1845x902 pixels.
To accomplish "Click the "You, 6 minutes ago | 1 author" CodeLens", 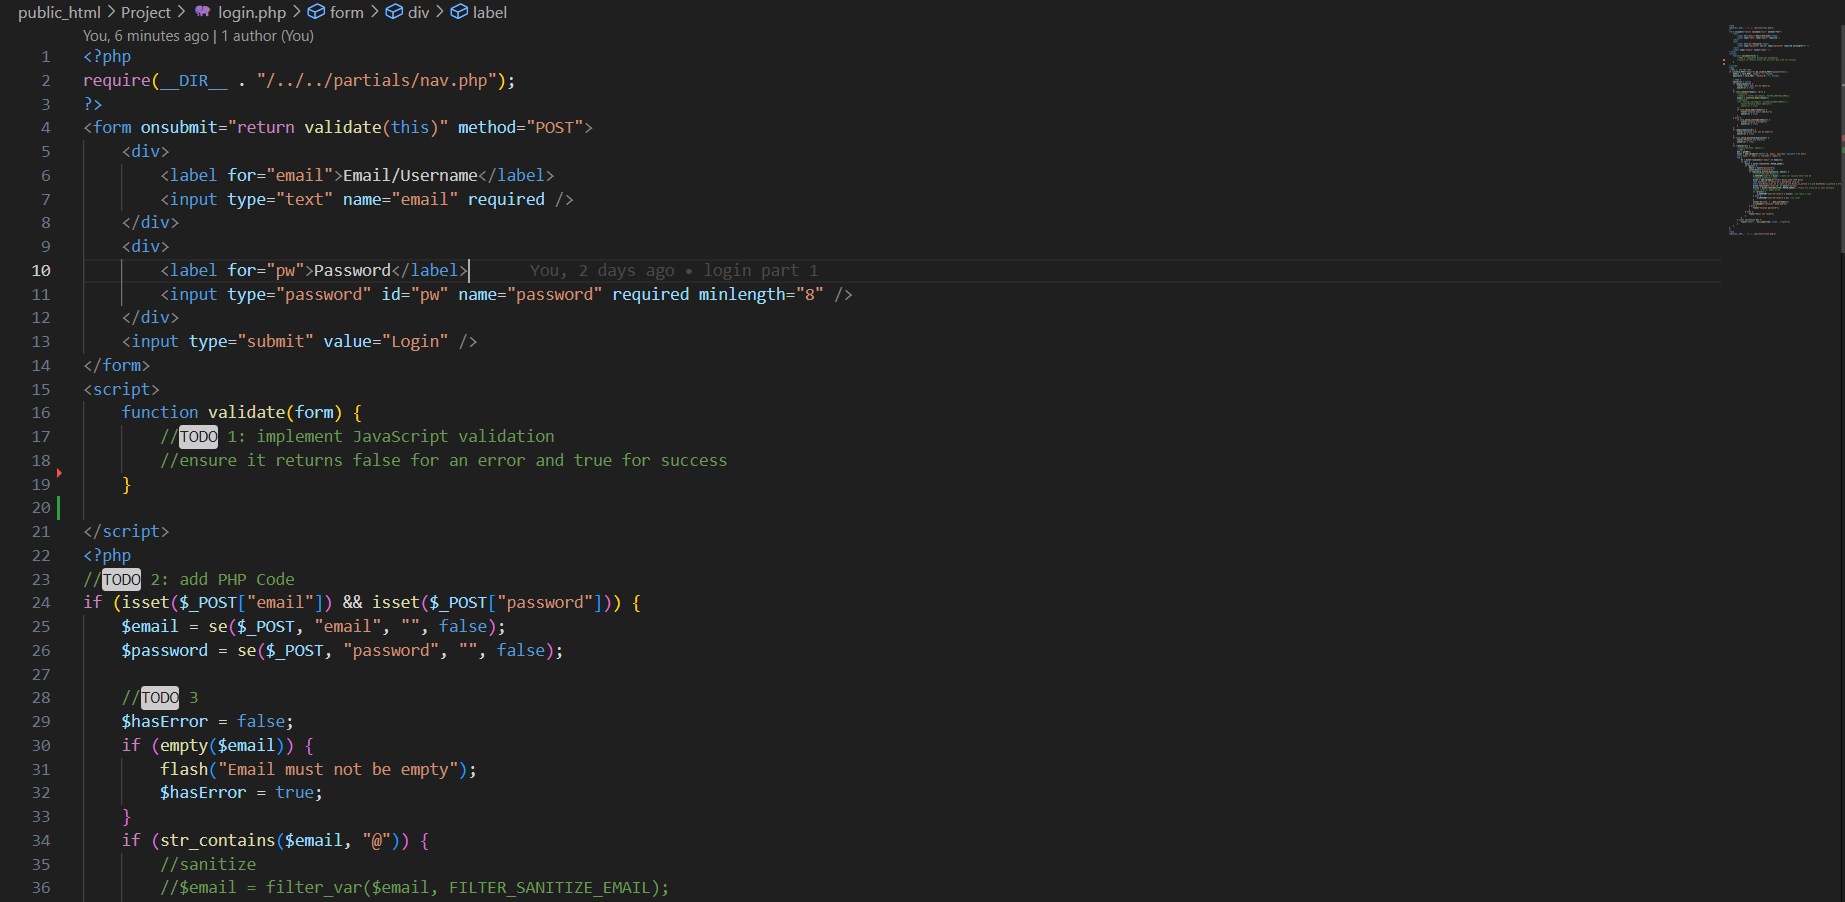I will 198,35.
